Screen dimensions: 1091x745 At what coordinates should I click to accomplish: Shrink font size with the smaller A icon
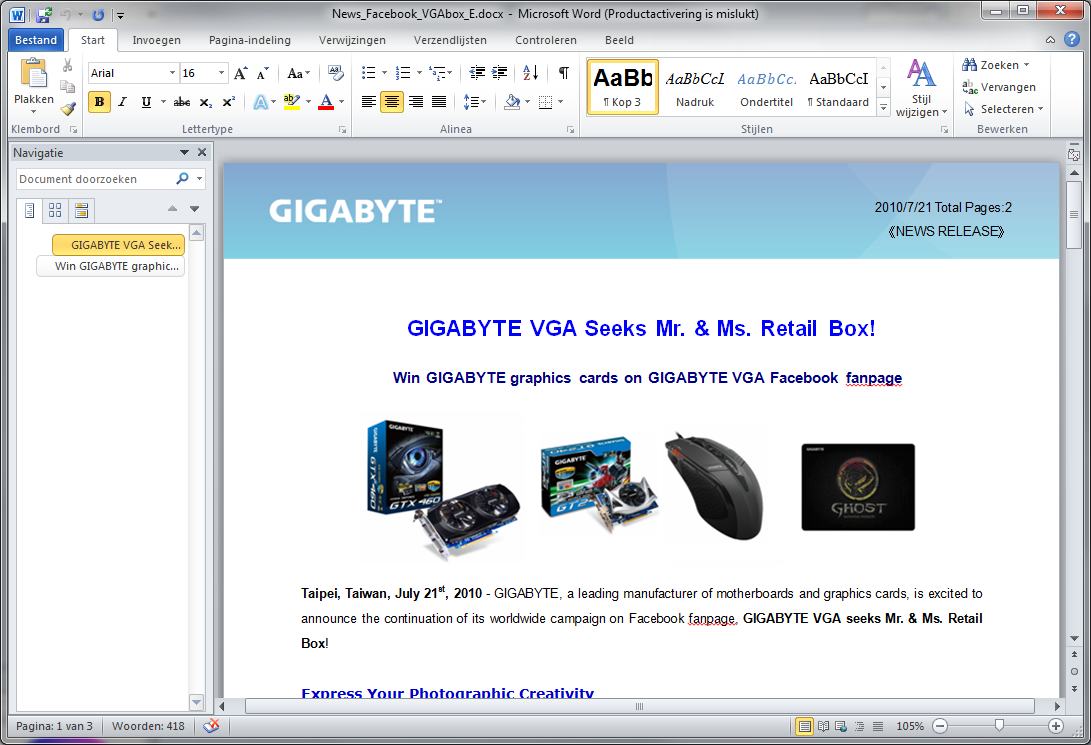(262, 73)
